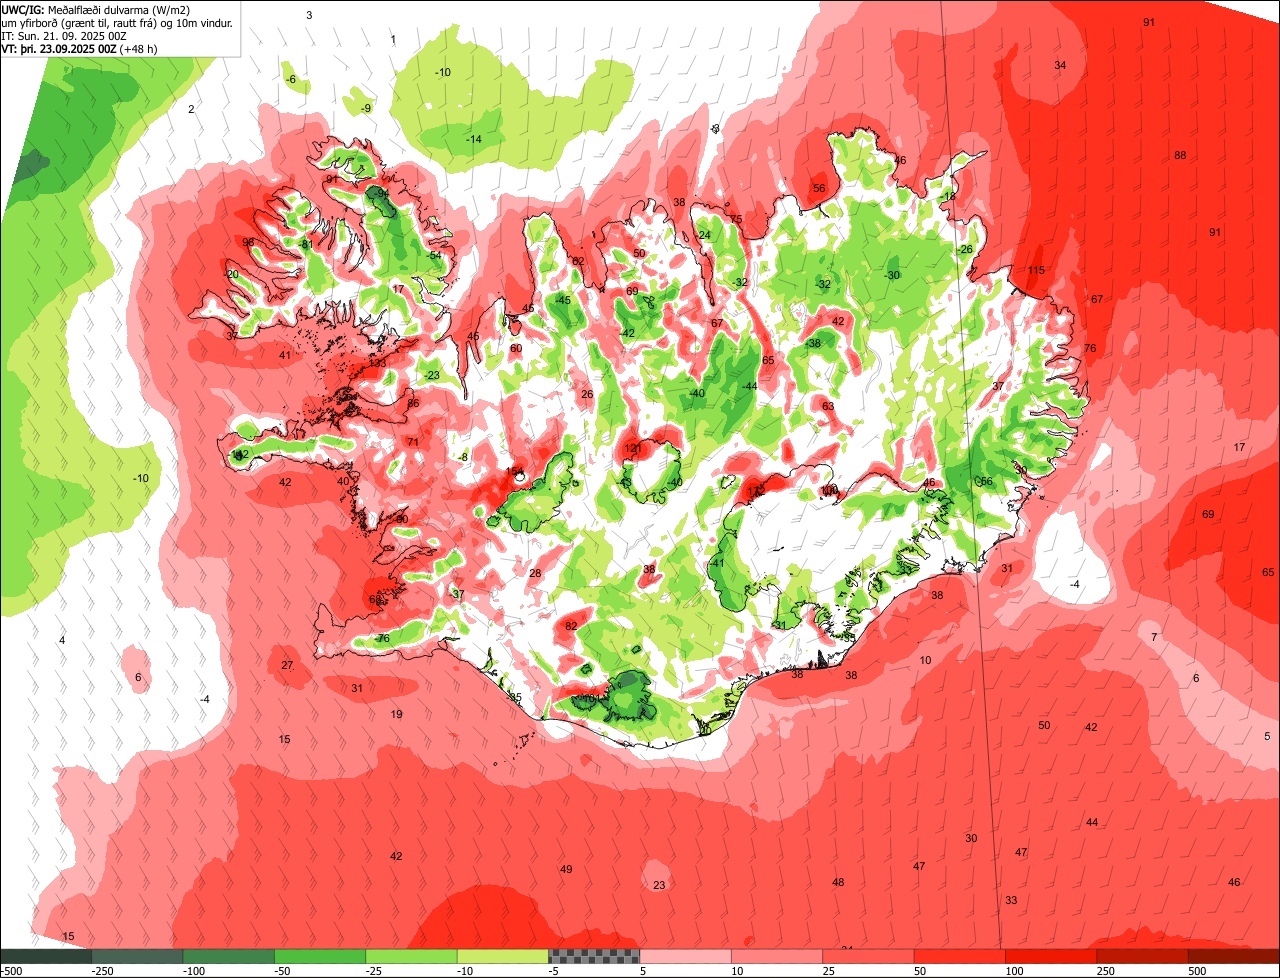Pick the legend swatch between -100 and -50
The width and height of the screenshot is (1280, 978).
pos(228,957)
